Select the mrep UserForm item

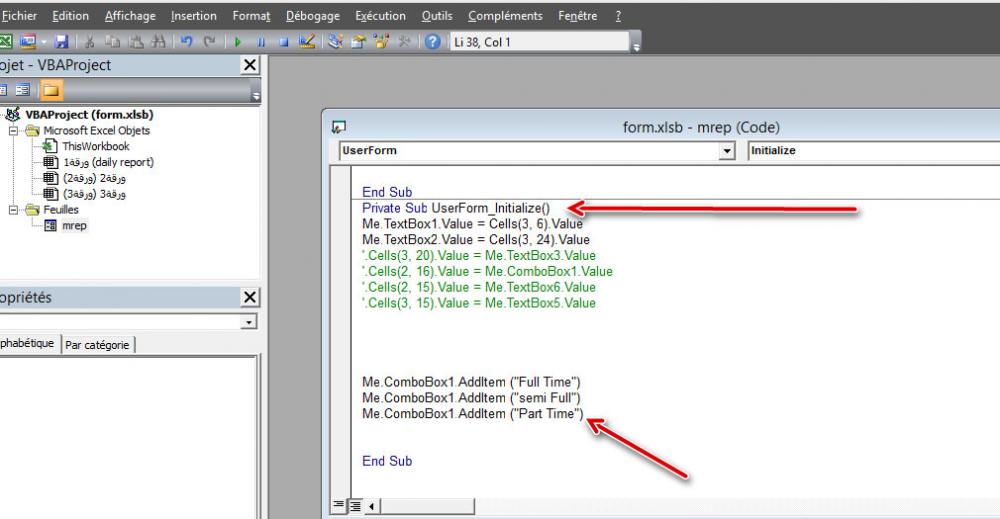pos(74,226)
